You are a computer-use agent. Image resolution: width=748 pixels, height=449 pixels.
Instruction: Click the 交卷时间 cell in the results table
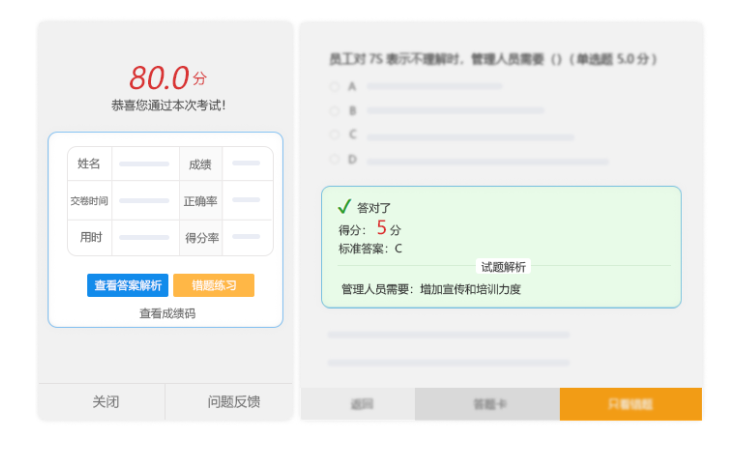point(89,201)
